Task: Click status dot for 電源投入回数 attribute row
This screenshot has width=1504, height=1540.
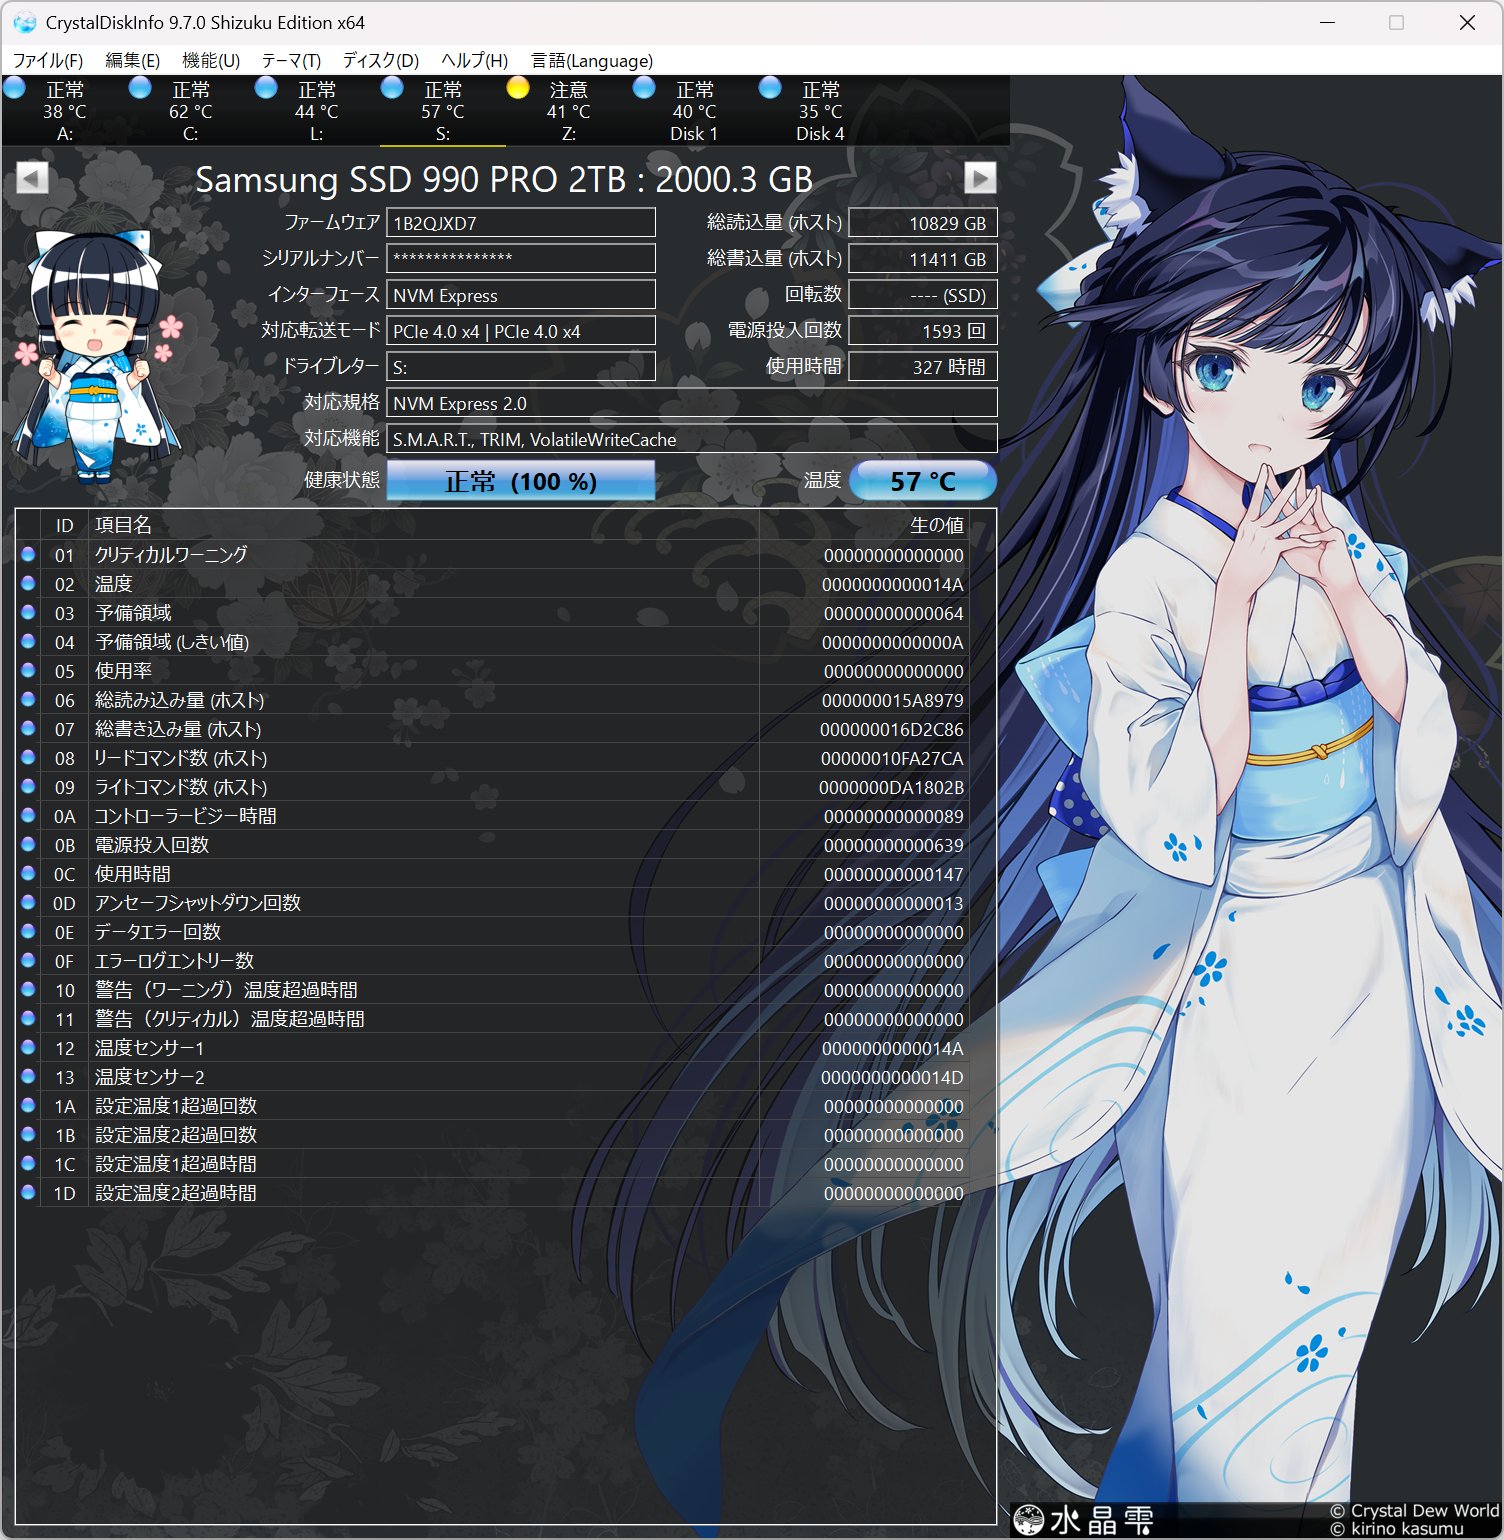Action: pyautogui.click(x=28, y=844)
